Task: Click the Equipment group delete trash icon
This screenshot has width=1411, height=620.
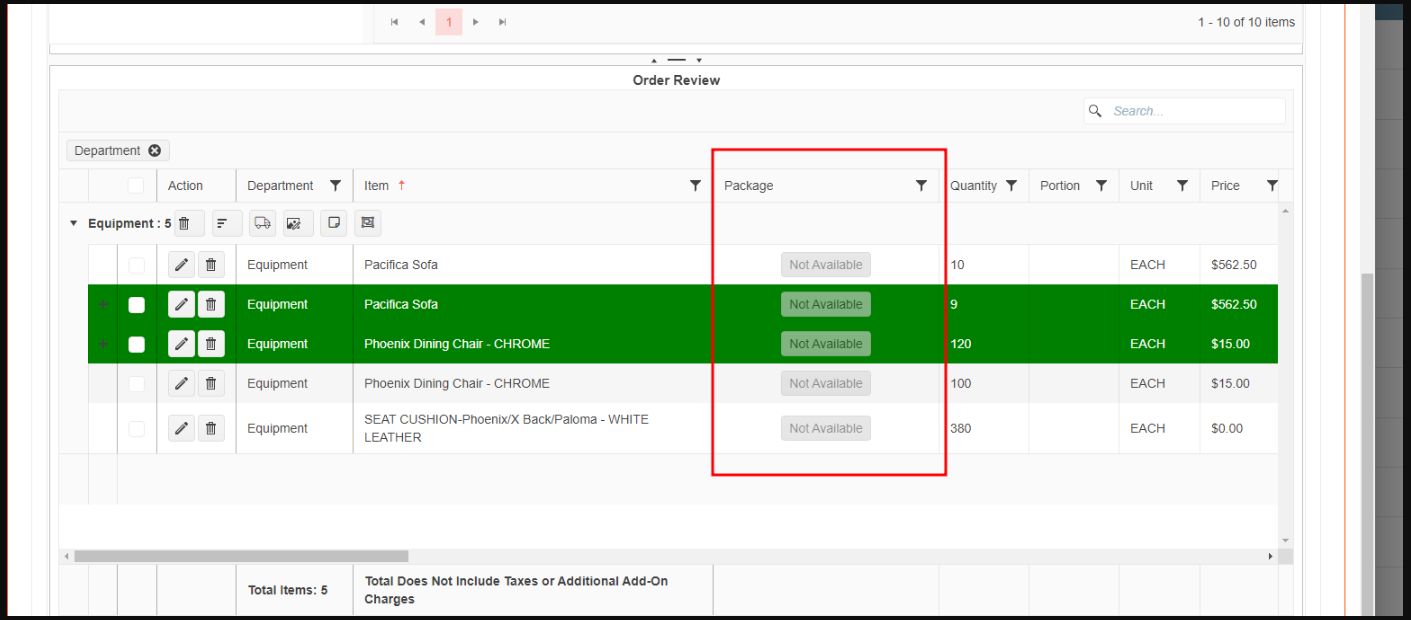Action: [x=185, y=224]
